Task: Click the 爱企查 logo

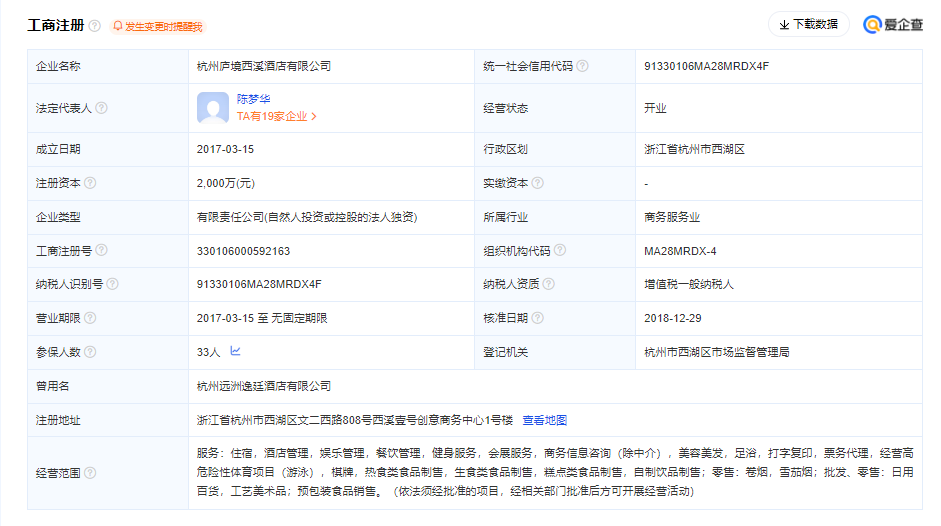Action: click(x=893, y=25)
